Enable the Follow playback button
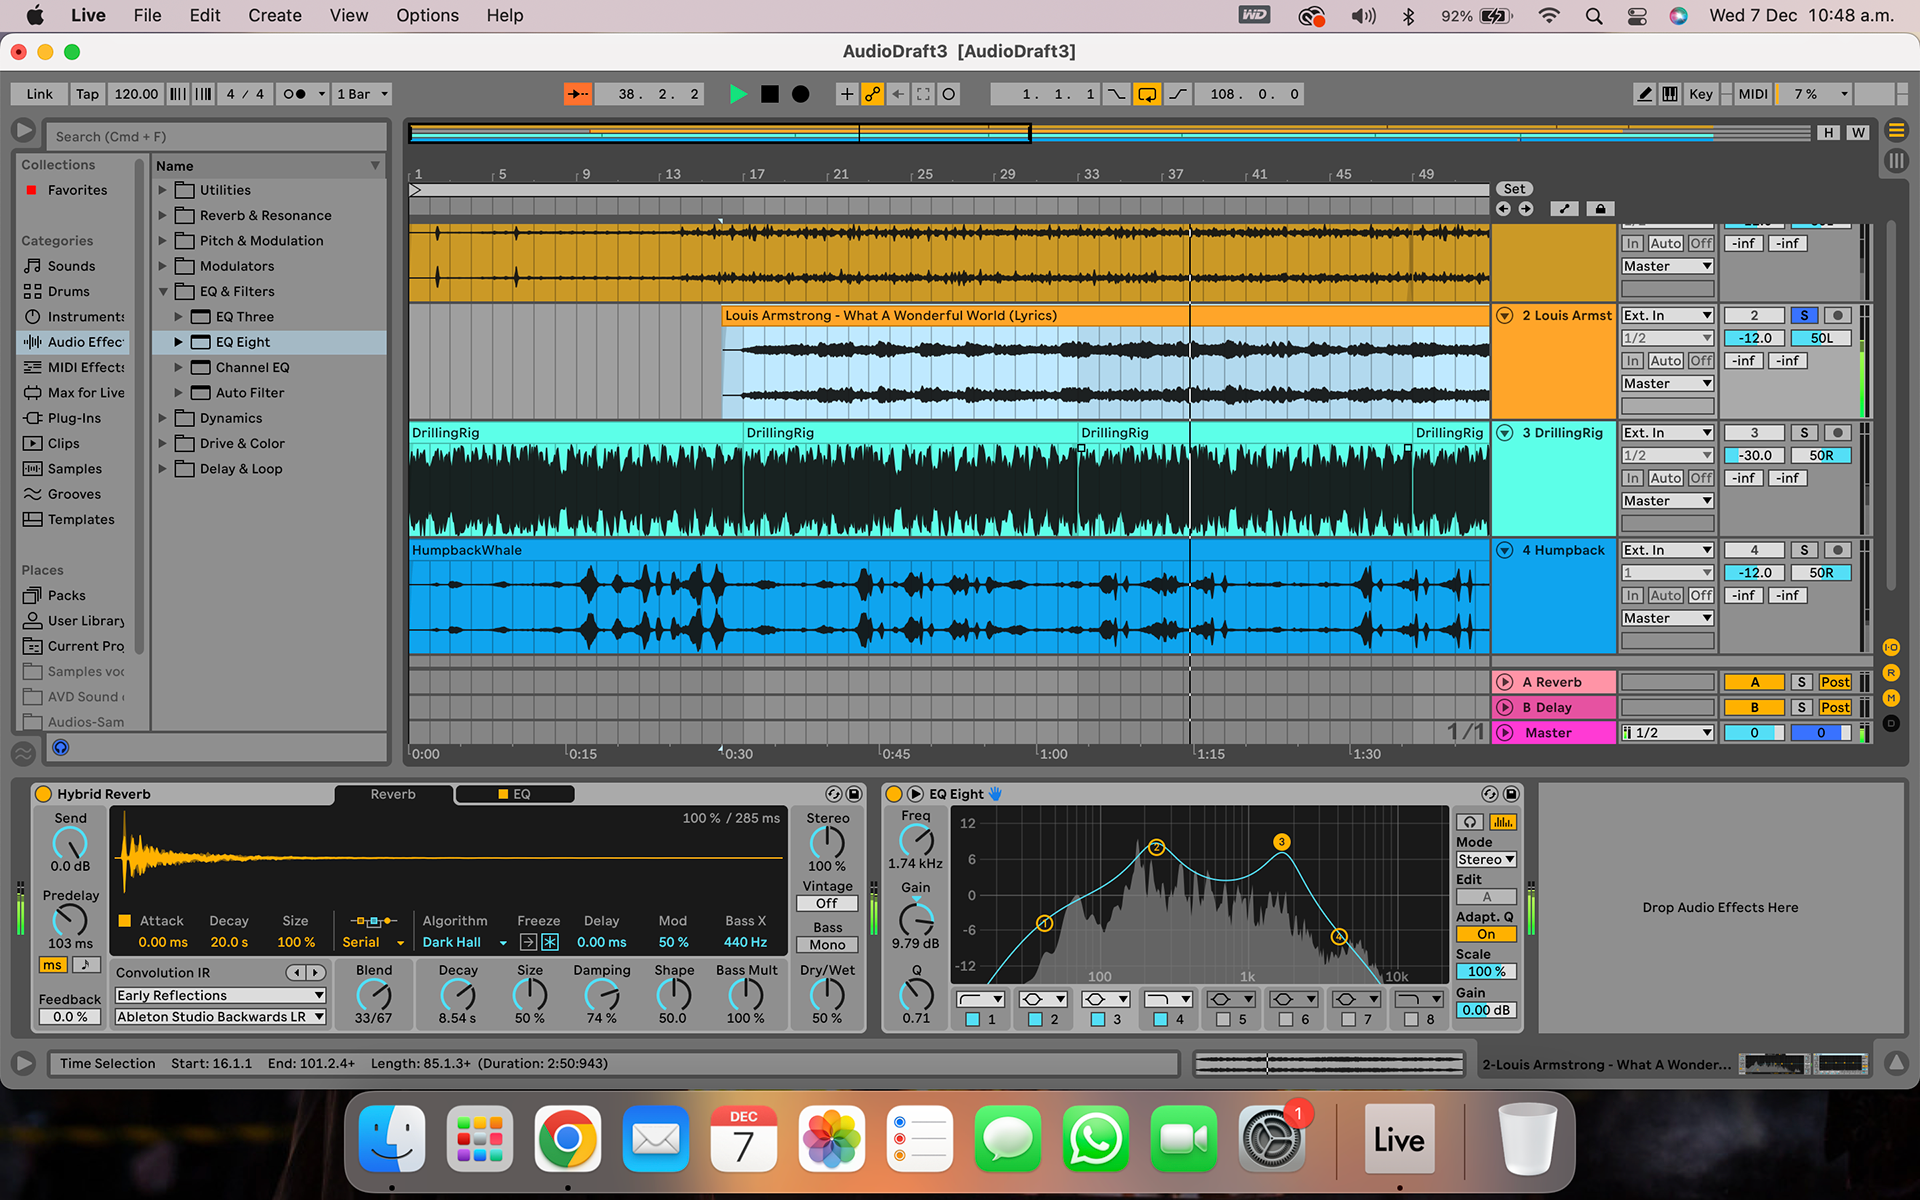Viewport: 1920px width, 1200px height. tap(578, 94)
